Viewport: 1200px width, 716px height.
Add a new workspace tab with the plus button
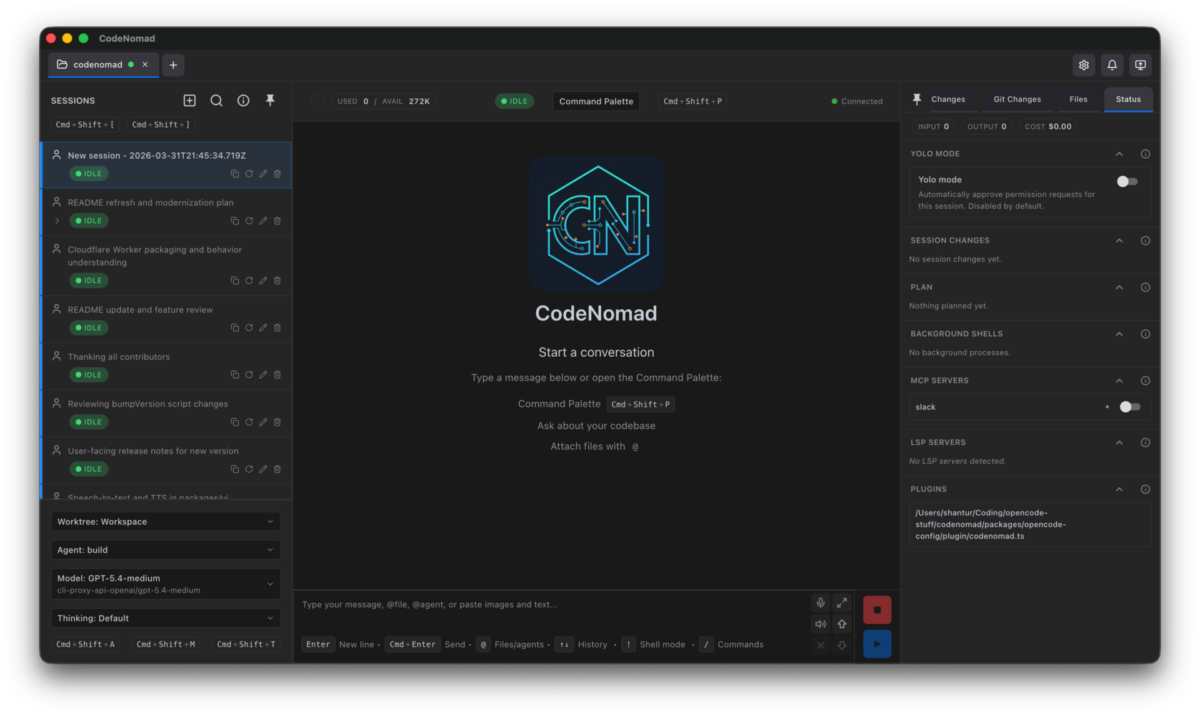(x=173, y=65)
